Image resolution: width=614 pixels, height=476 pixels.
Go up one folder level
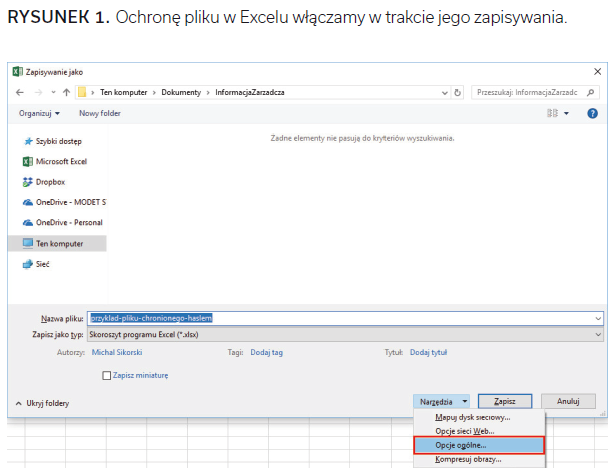coord(66,92)
